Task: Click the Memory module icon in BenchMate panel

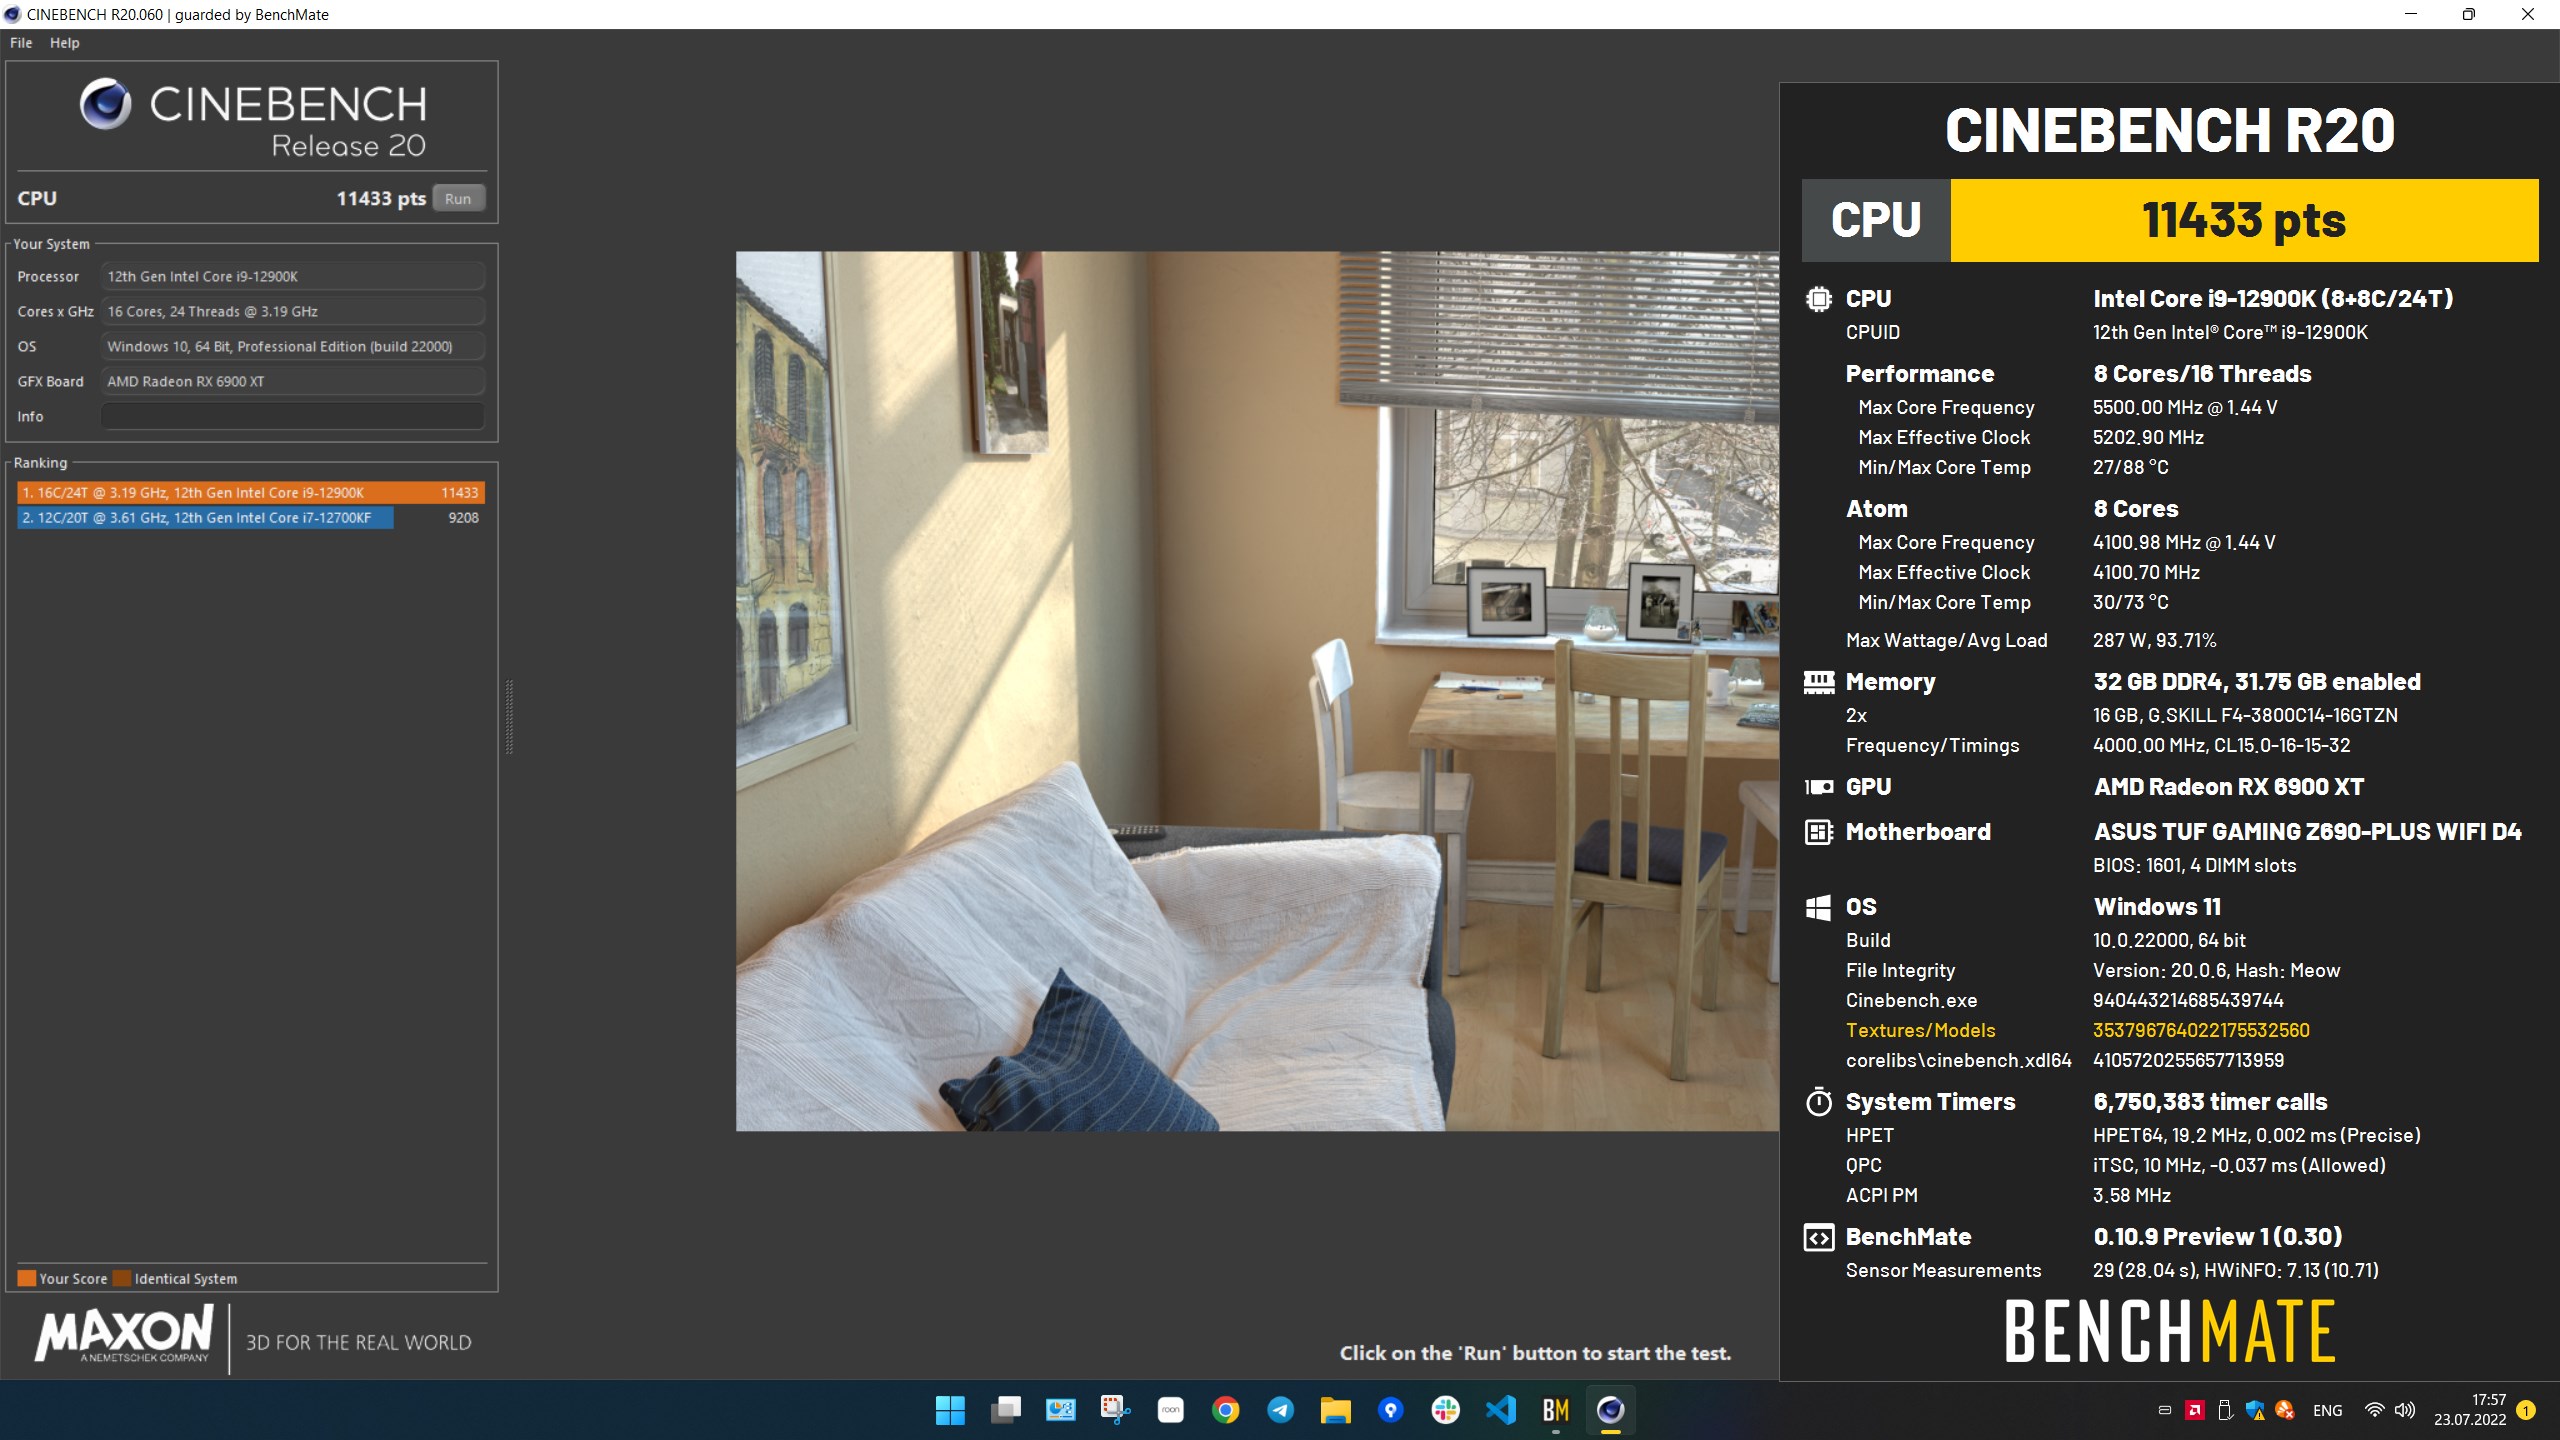Action: click(x=1818, y=682)
